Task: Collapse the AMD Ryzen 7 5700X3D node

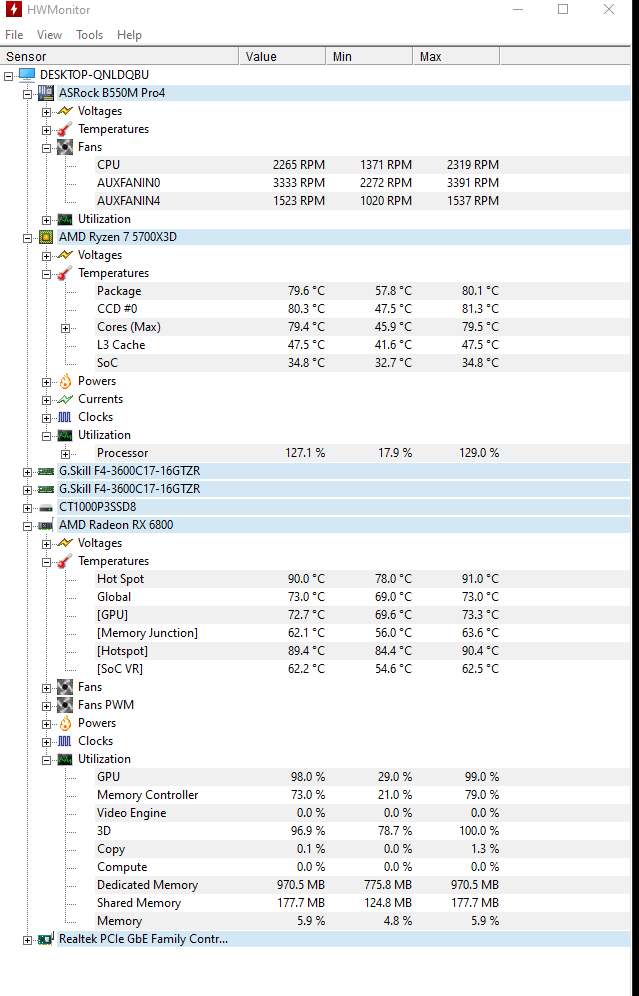Action: (x=27, y=238)
